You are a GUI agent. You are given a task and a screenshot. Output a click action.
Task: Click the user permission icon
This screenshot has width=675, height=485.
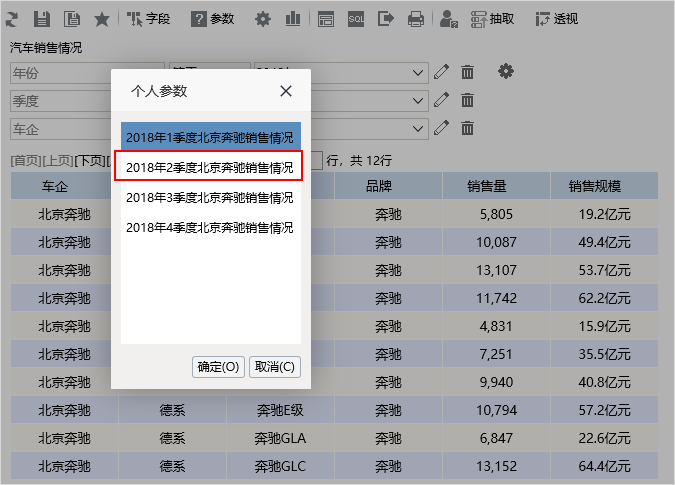point(449,19)
